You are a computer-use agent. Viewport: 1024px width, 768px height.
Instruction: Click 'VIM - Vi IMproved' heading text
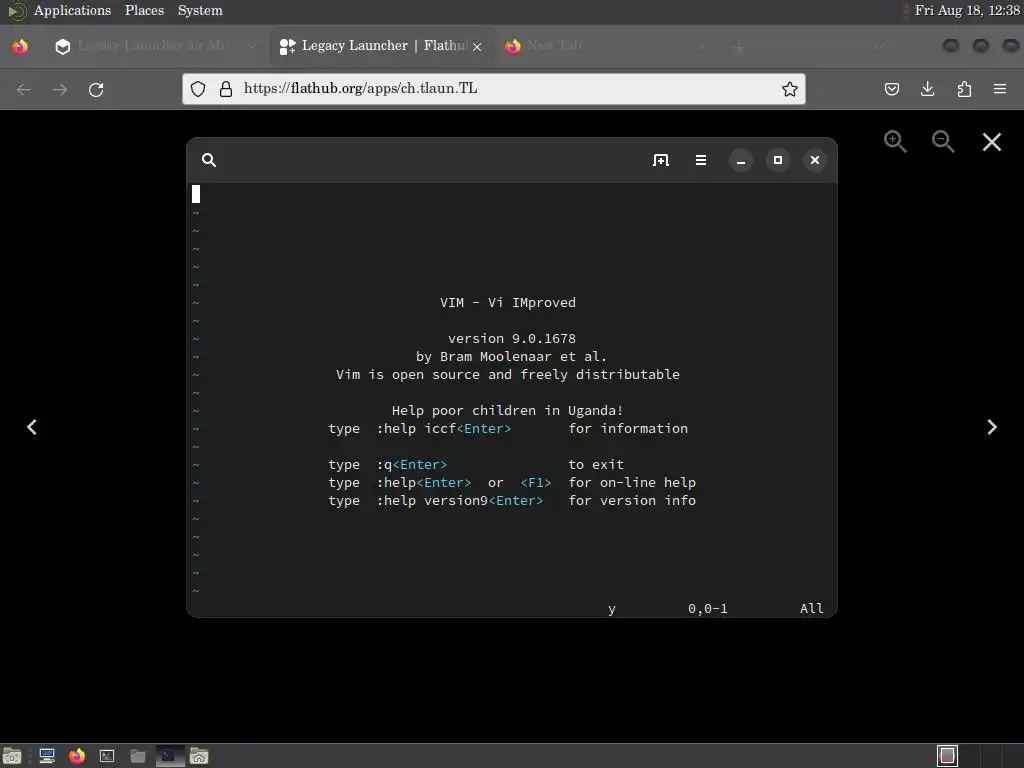point(508,303)
